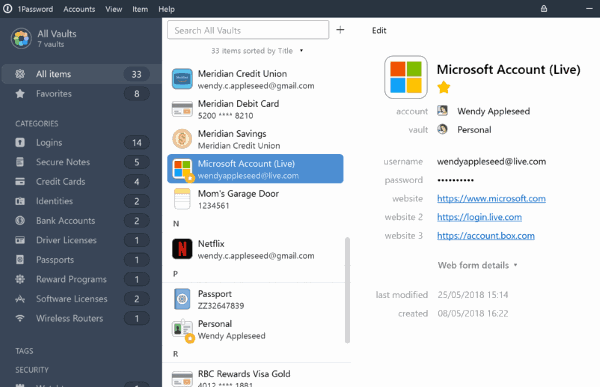Click the plus icon to add item

[340, 30]
